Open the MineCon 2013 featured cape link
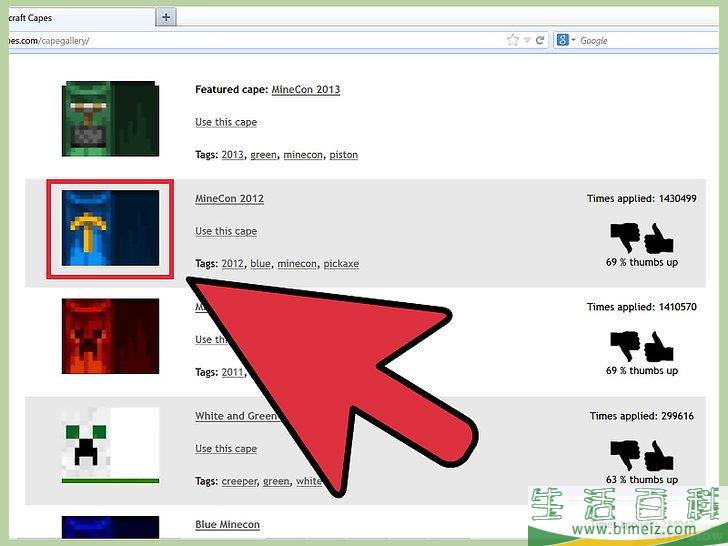The height and width of the screenshot is (546, 728). 305,90
